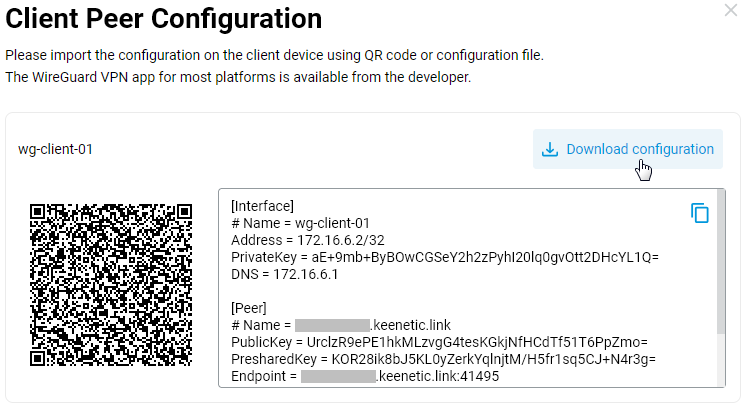Click the WireGuard QR code image
746x407 pixels.
pos(111,287)
